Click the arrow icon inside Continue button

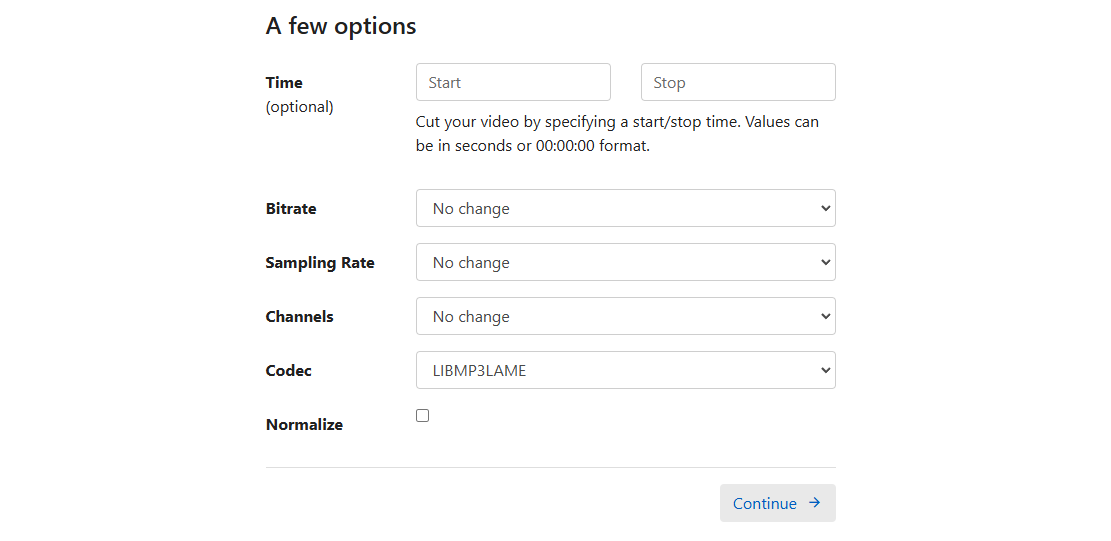815,503
